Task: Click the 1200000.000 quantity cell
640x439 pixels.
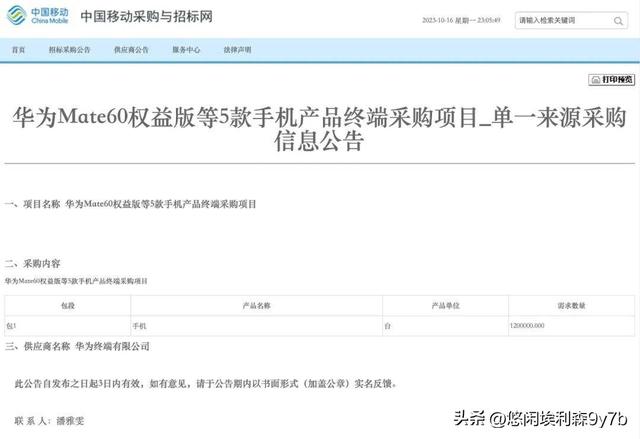Action: 571,326
